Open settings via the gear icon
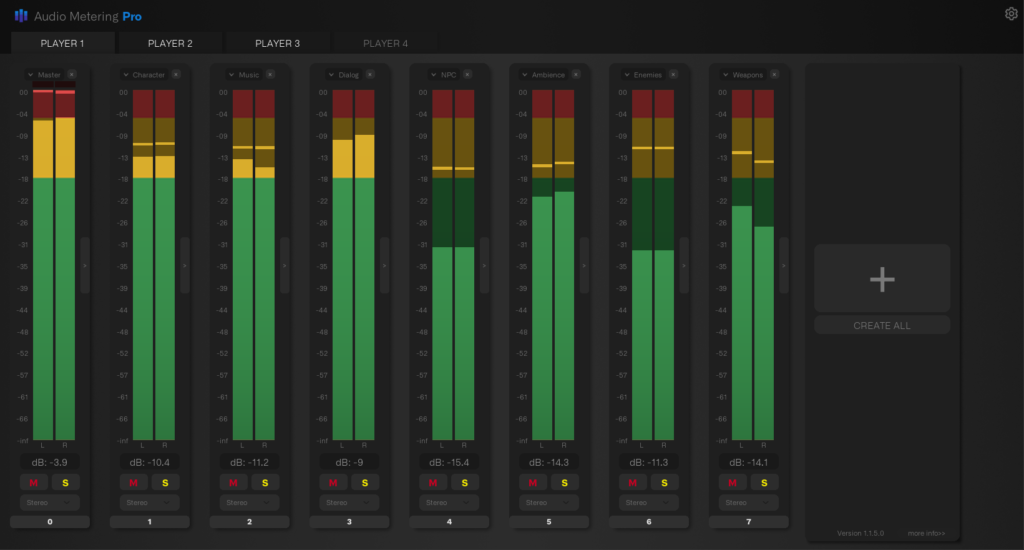 pyautogui.click(x=1010, y=14)
